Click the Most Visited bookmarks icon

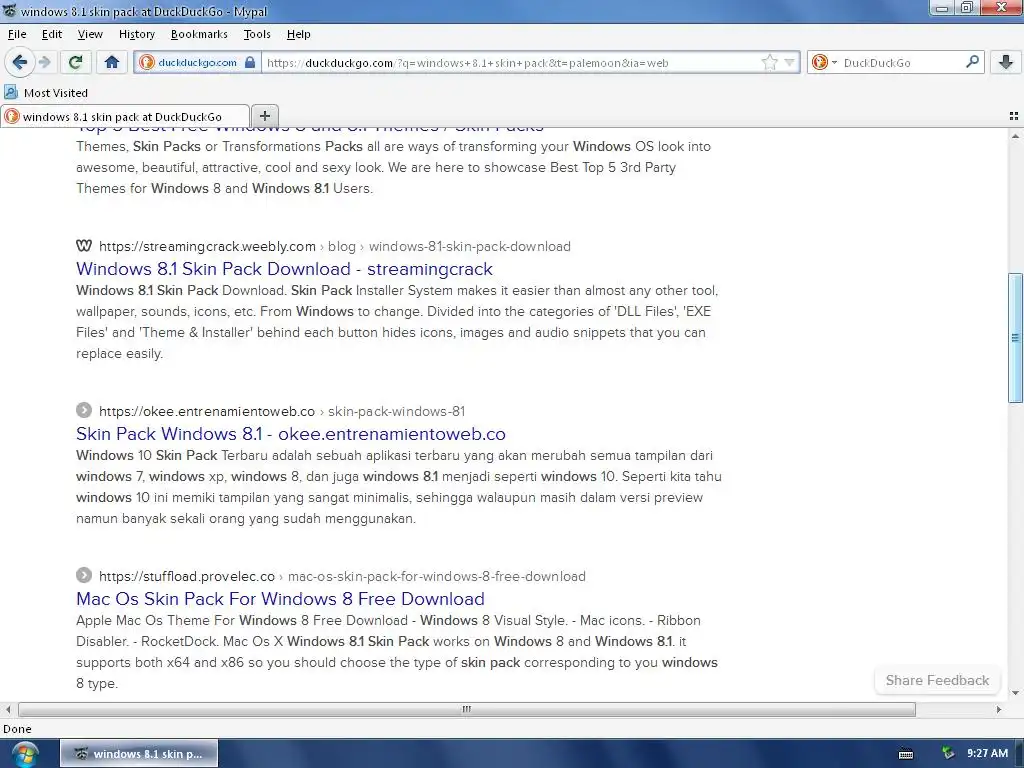(11, 93)
